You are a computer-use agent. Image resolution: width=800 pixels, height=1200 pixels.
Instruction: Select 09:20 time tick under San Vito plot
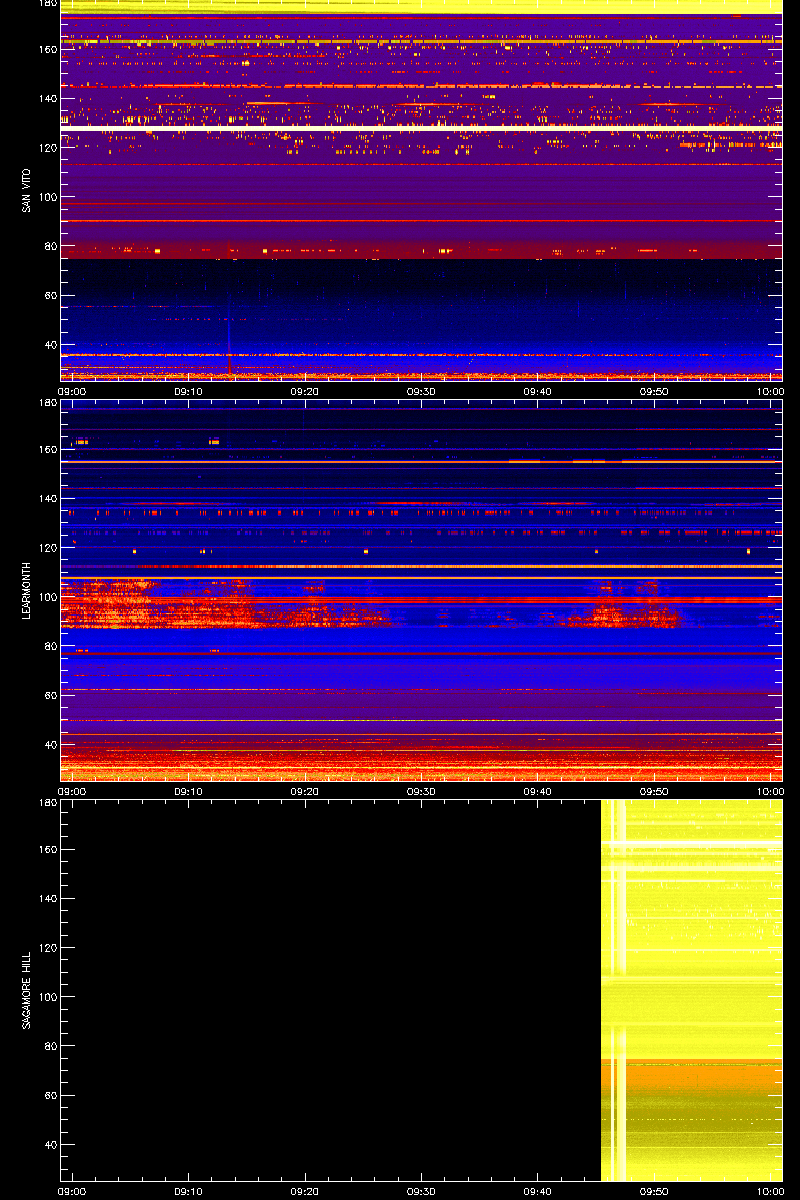pos(305,392)
